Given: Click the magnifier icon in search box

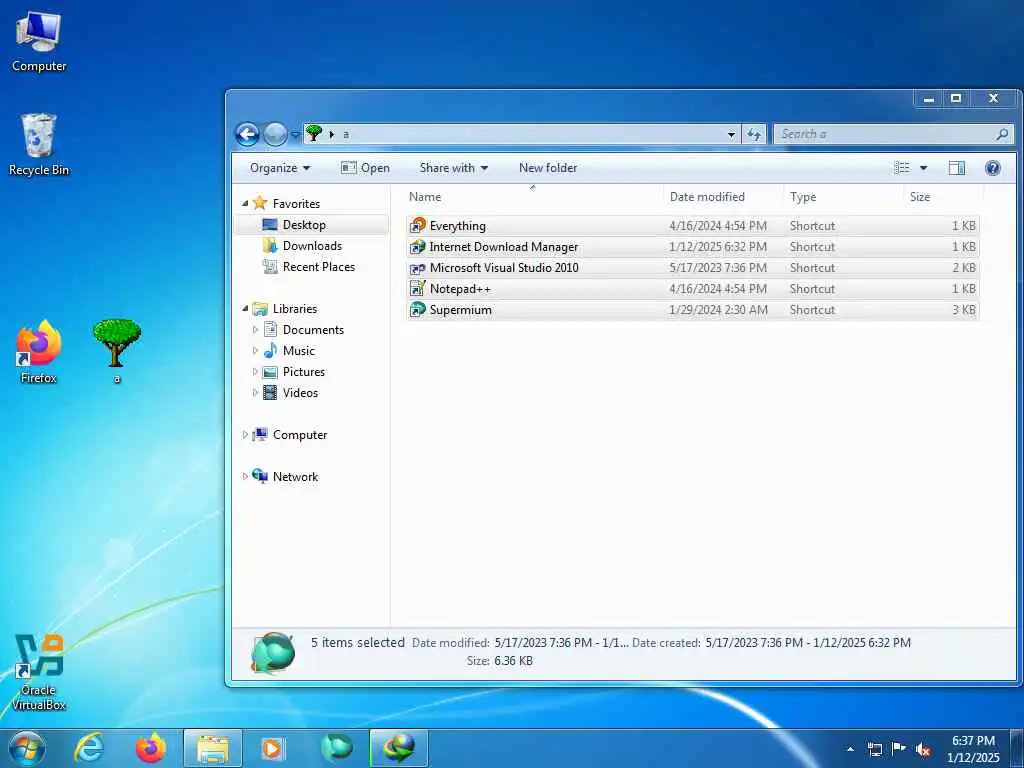Looking at the screenshot, I should pyautogui.click(x=1002, y=135).
